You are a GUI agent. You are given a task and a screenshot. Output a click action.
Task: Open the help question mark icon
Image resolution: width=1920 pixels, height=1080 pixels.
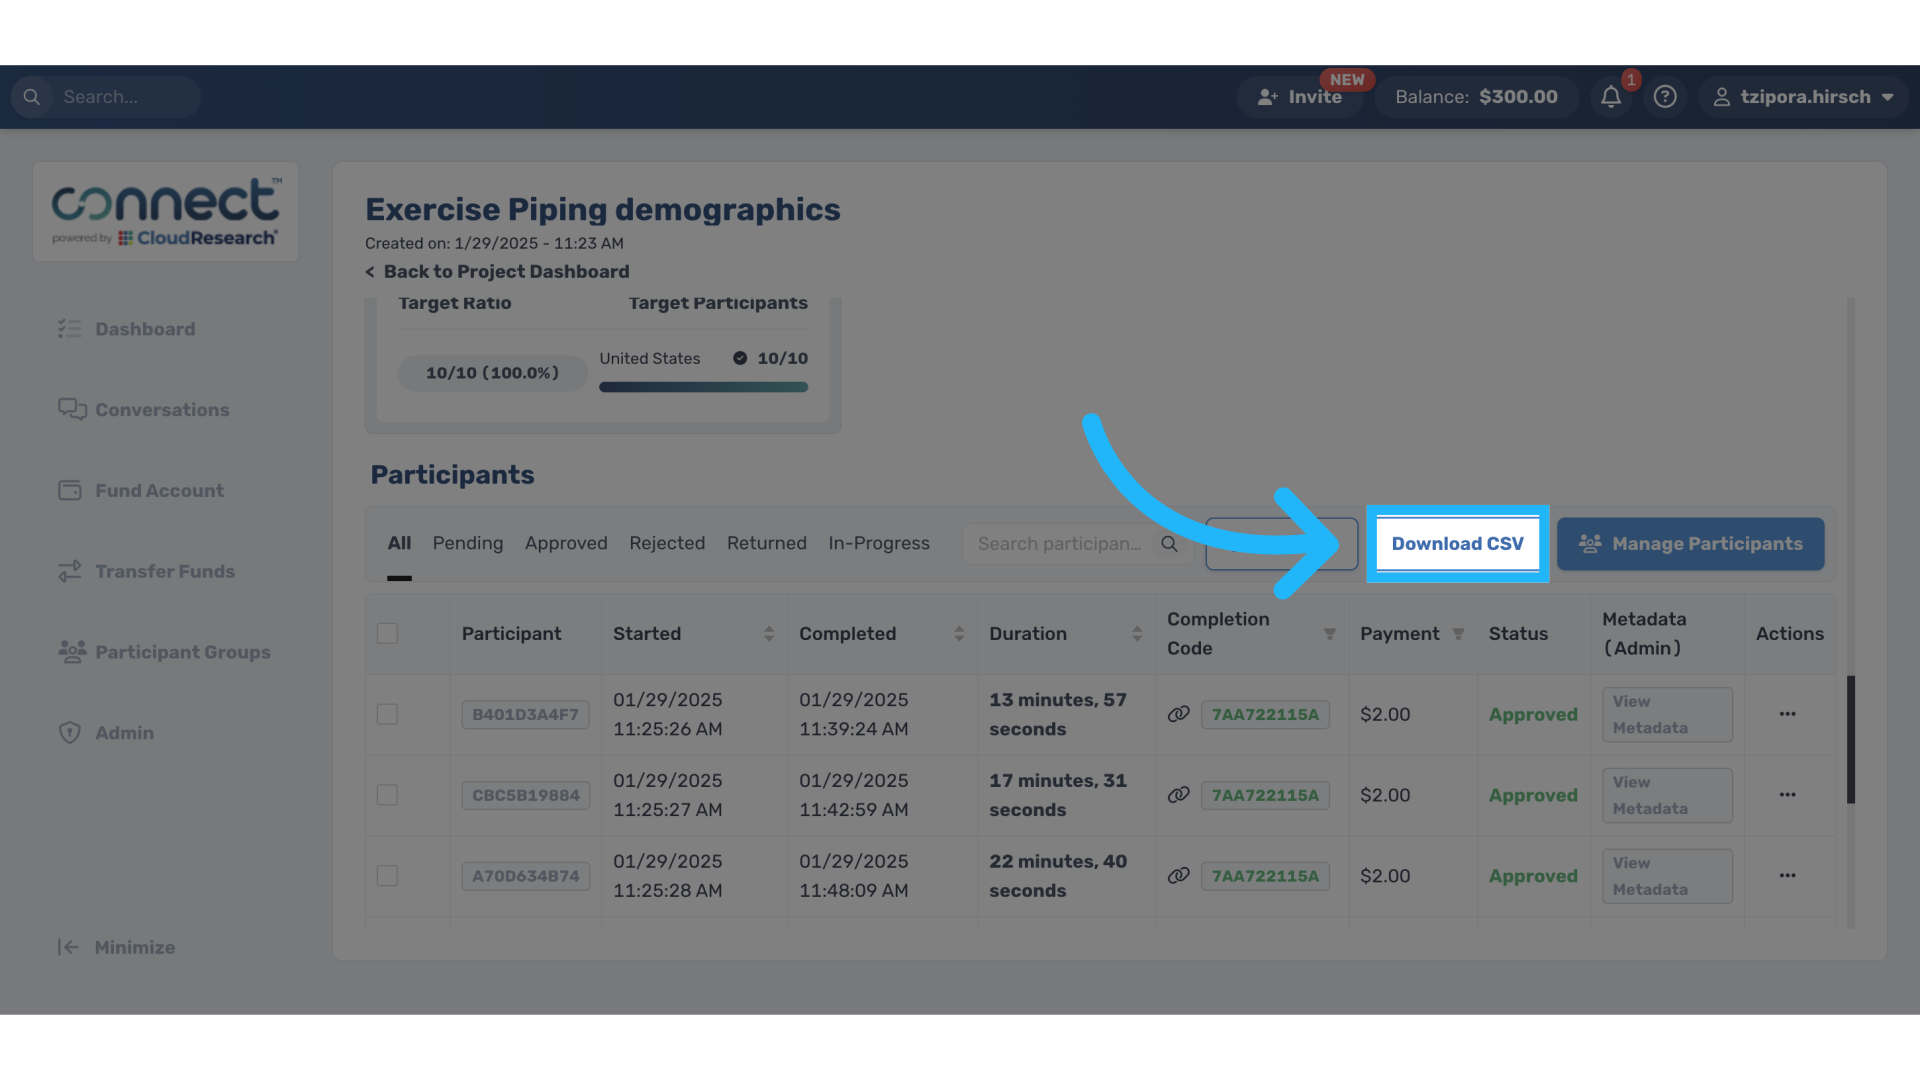point(1665,97)
